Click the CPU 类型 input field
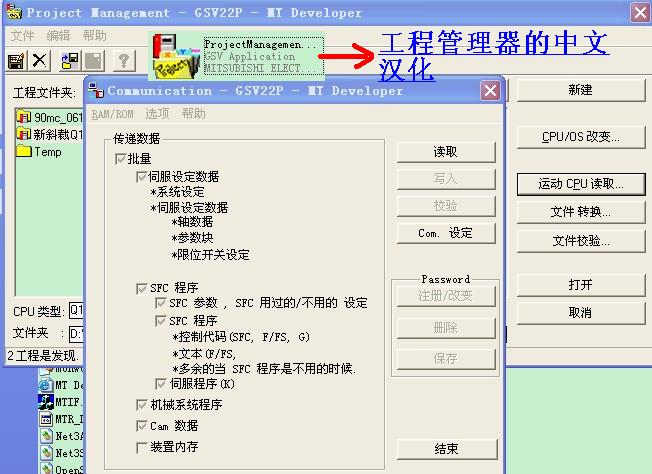 pyautogui.click(x=76, y=310)
